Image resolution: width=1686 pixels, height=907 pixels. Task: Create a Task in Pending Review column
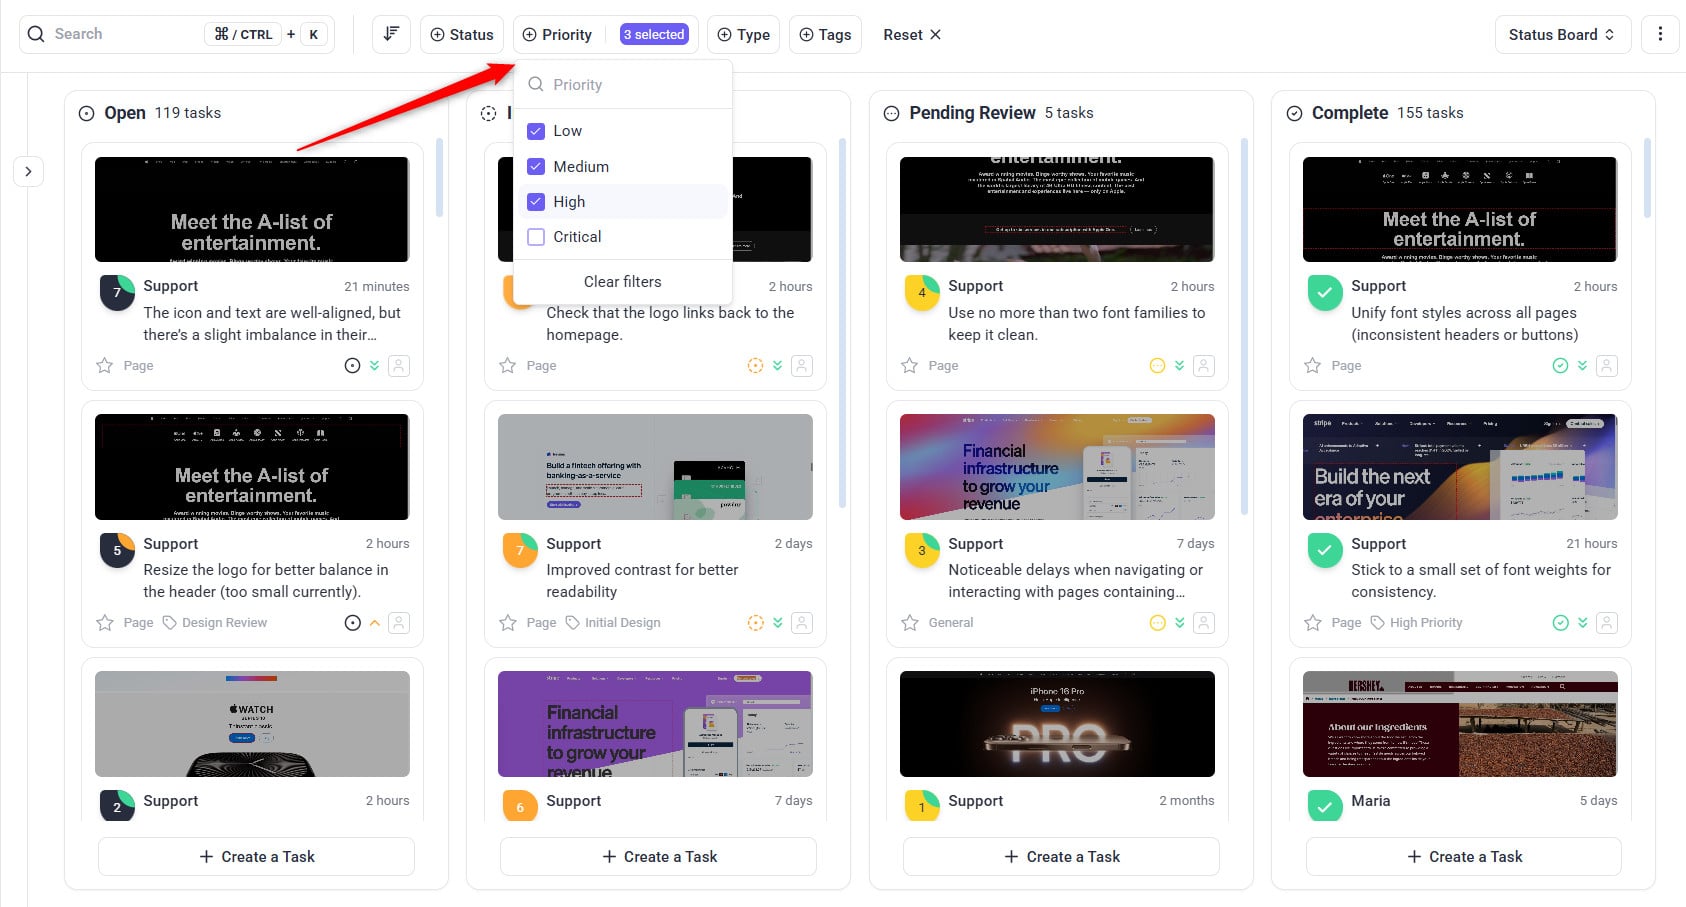[x=1061, y=857]
